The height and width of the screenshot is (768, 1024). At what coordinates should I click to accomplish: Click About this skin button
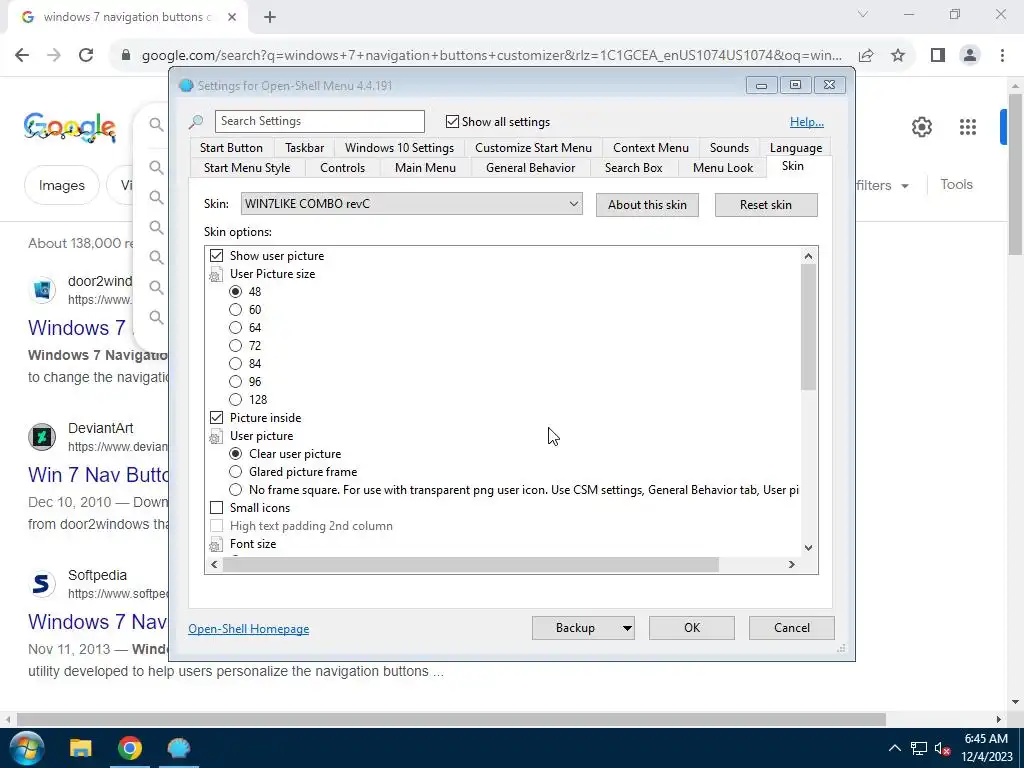647,205
